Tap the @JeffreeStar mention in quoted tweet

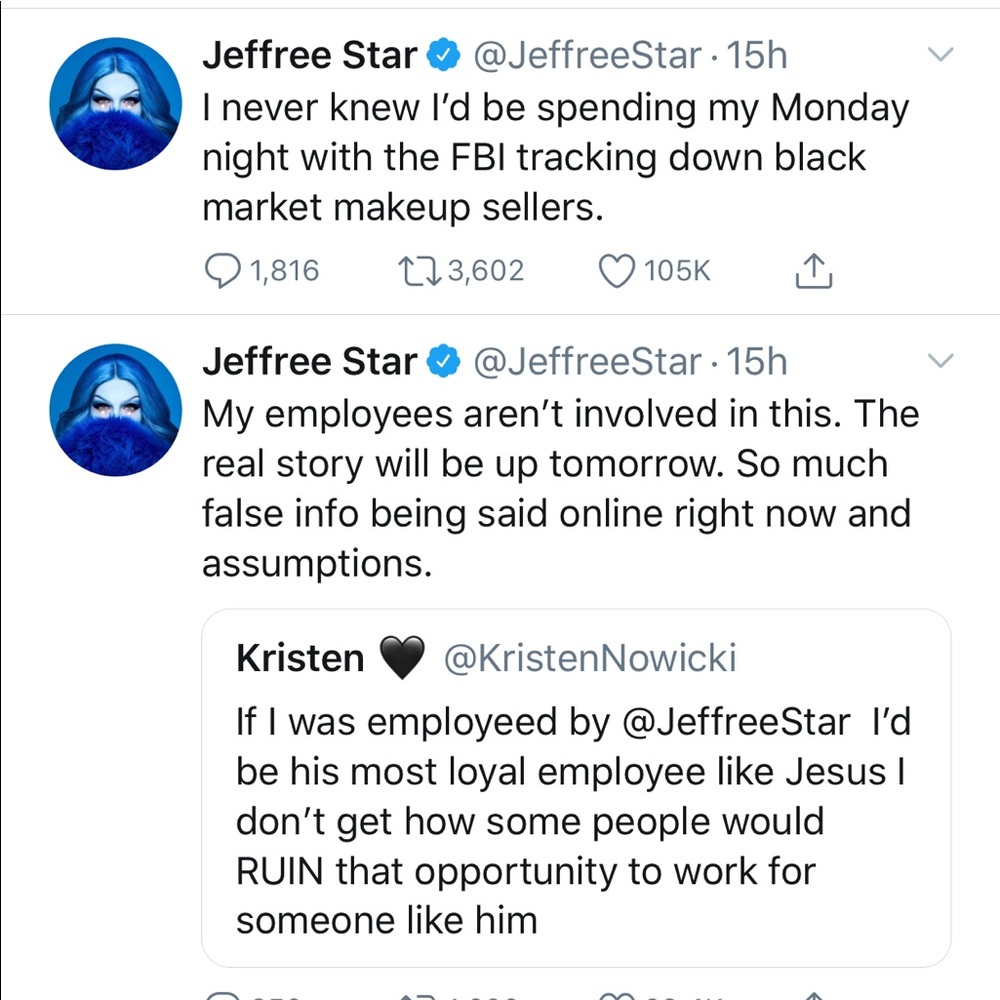point(737,722)
